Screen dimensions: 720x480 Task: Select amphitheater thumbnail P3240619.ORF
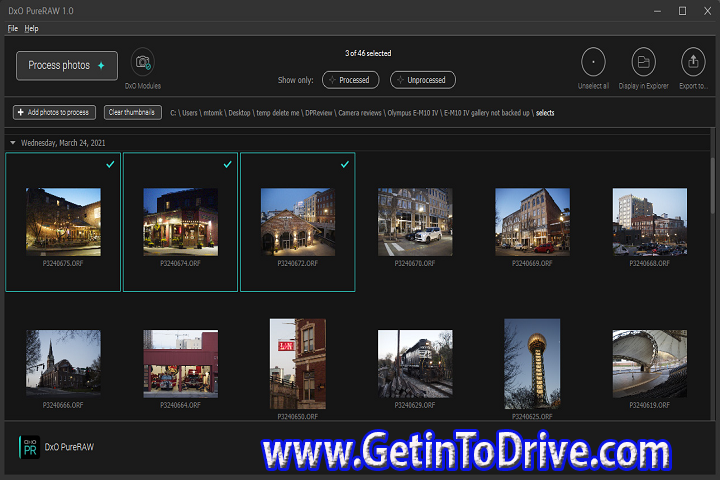[650, 364]
